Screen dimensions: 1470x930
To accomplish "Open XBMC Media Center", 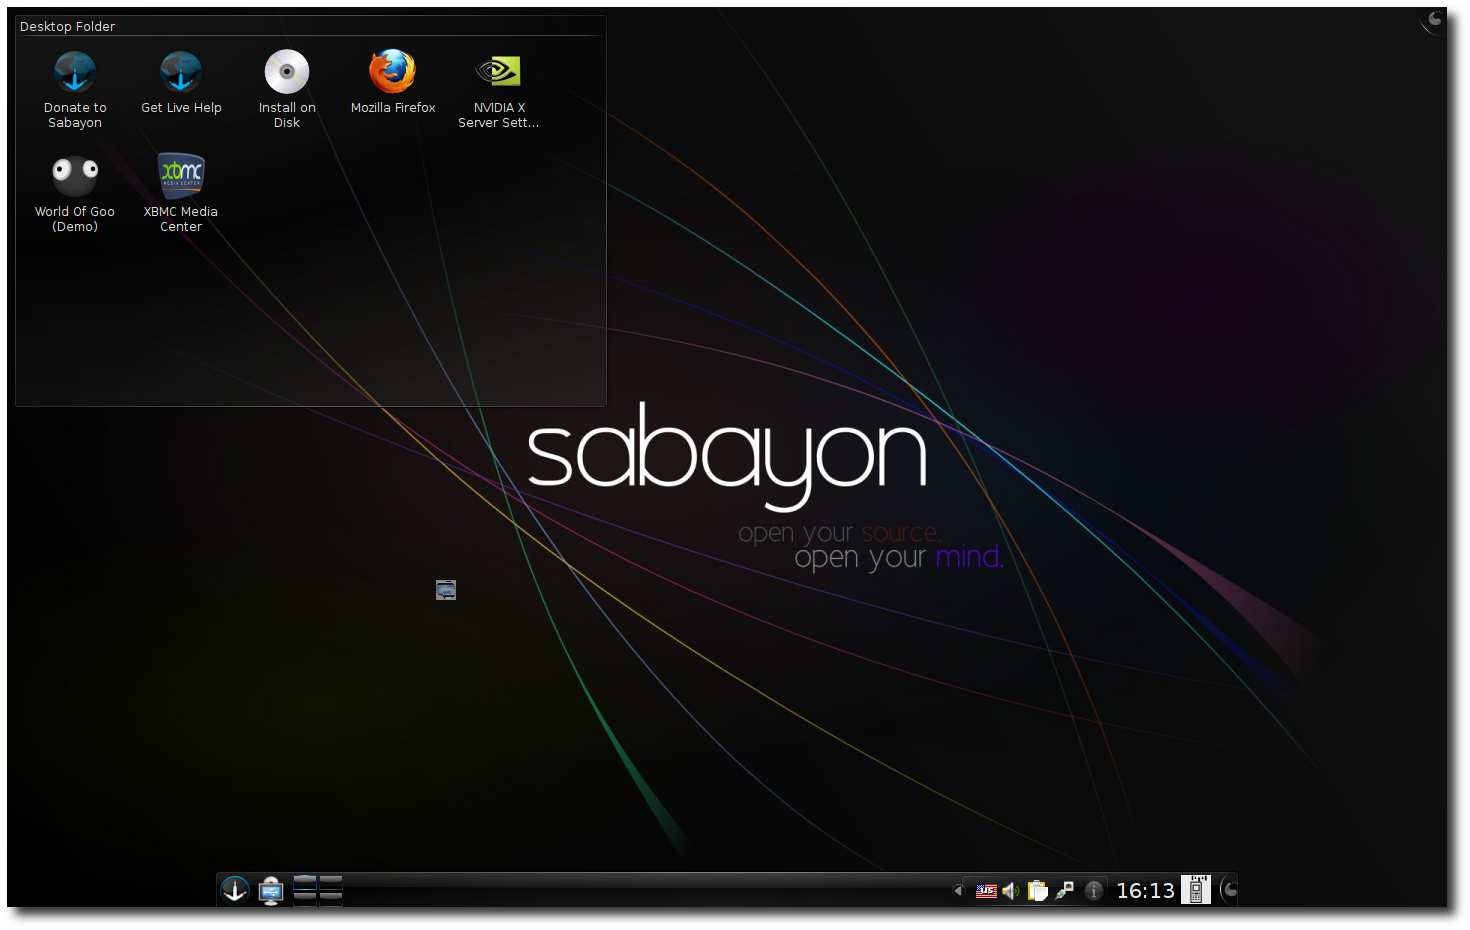I will pyautogui.click(x=180, y=175).
